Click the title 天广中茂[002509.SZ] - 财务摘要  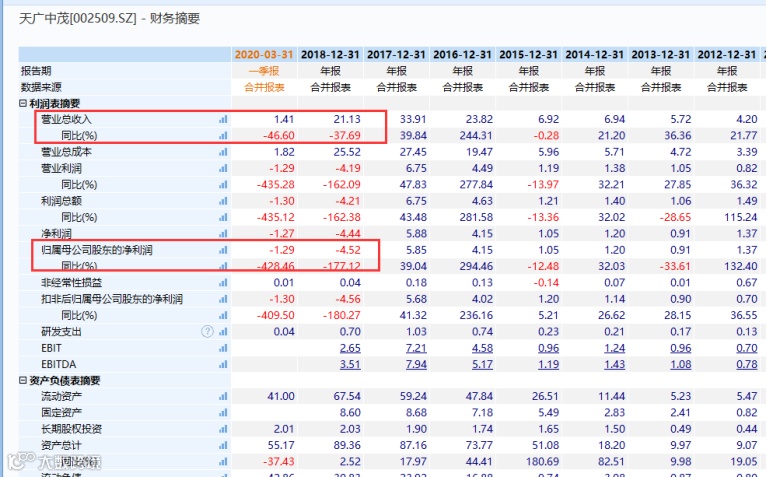tap(110, 19)
